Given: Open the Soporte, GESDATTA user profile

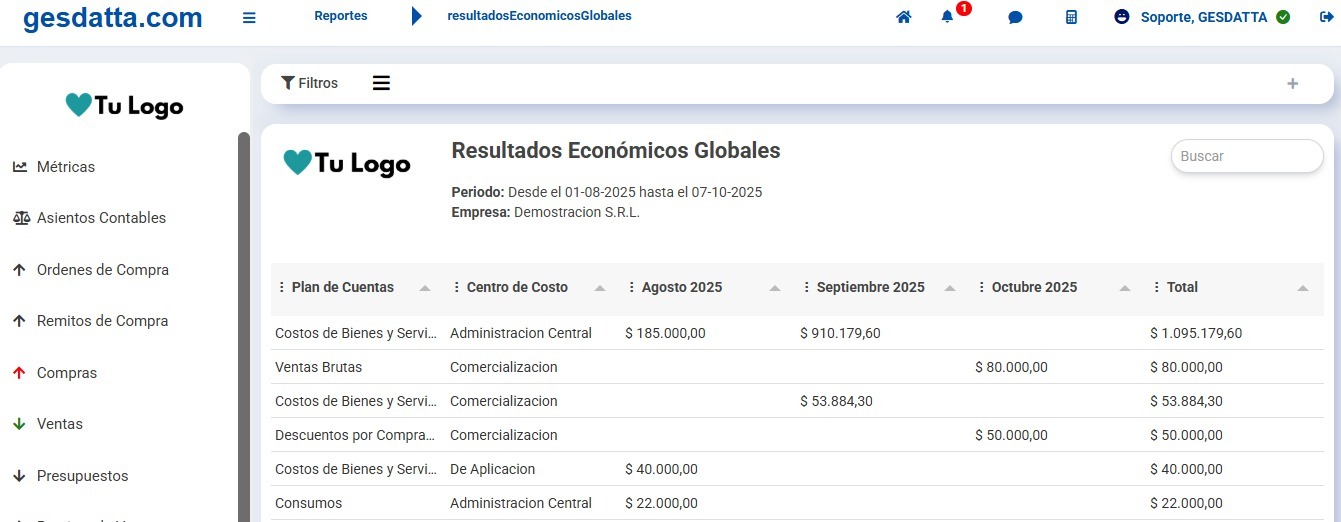Looking at the screenshot, I should click(x=1202, y=17).
